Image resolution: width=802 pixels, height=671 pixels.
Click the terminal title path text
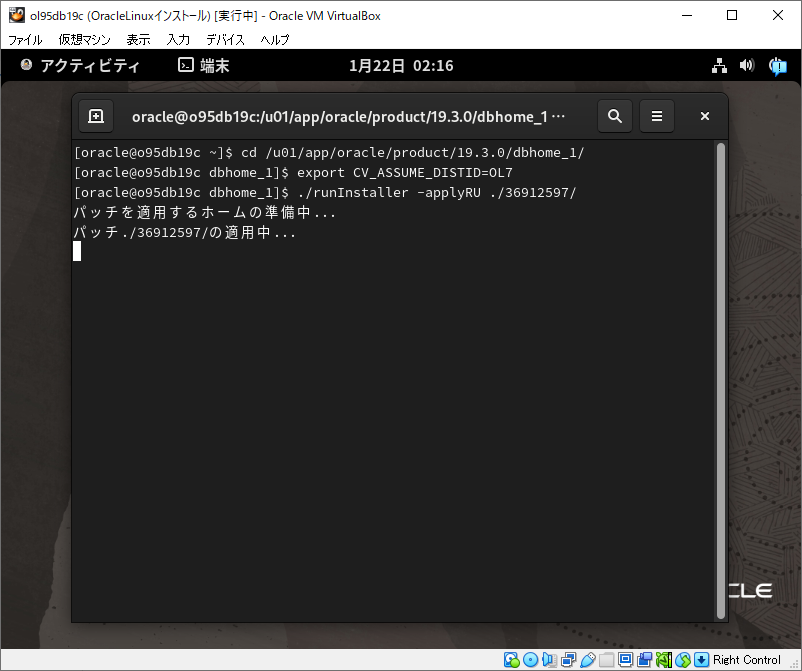click(x=348, y=117)
